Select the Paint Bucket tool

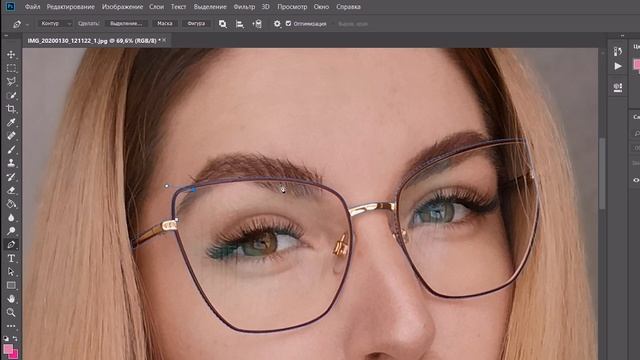click(x=11, y=204)
